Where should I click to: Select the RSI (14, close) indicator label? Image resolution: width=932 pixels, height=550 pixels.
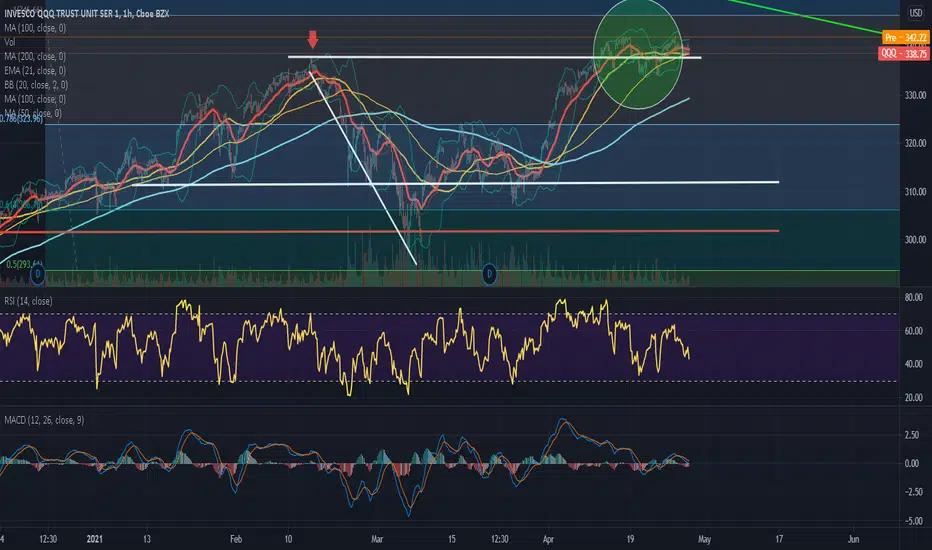pos(28,301)
